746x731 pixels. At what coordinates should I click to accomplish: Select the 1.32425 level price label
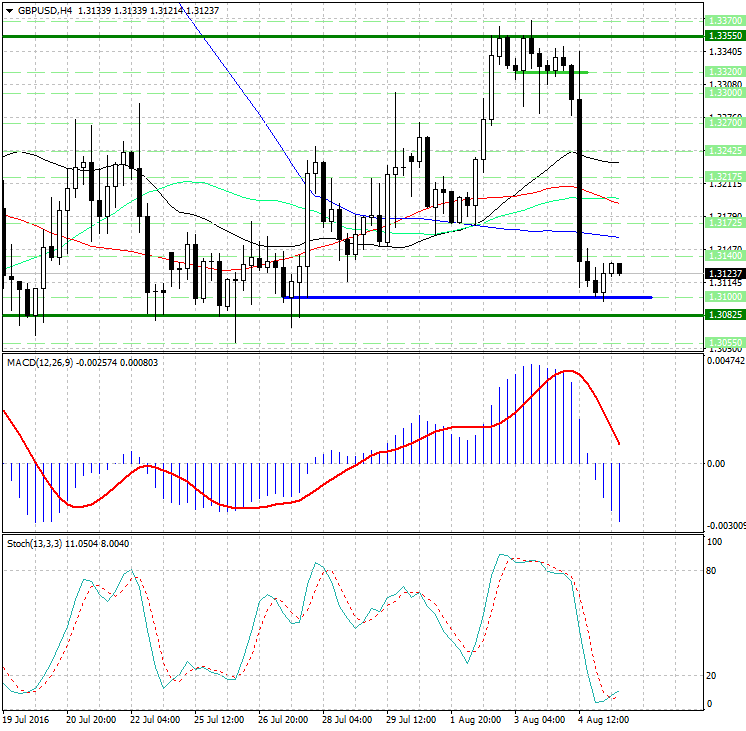click(x=723, y=150)
